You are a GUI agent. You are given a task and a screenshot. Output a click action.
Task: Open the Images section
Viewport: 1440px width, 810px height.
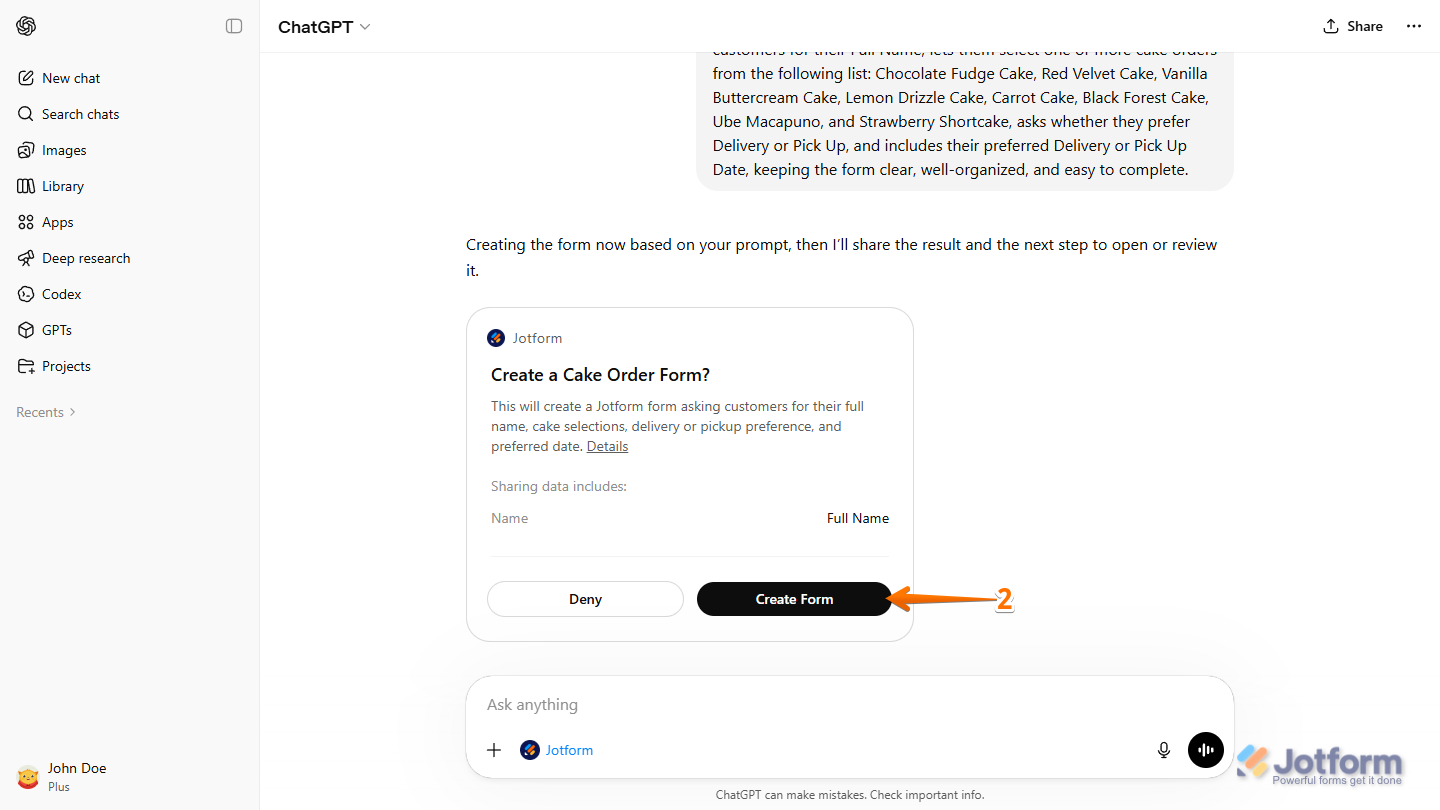pos(64,149)
